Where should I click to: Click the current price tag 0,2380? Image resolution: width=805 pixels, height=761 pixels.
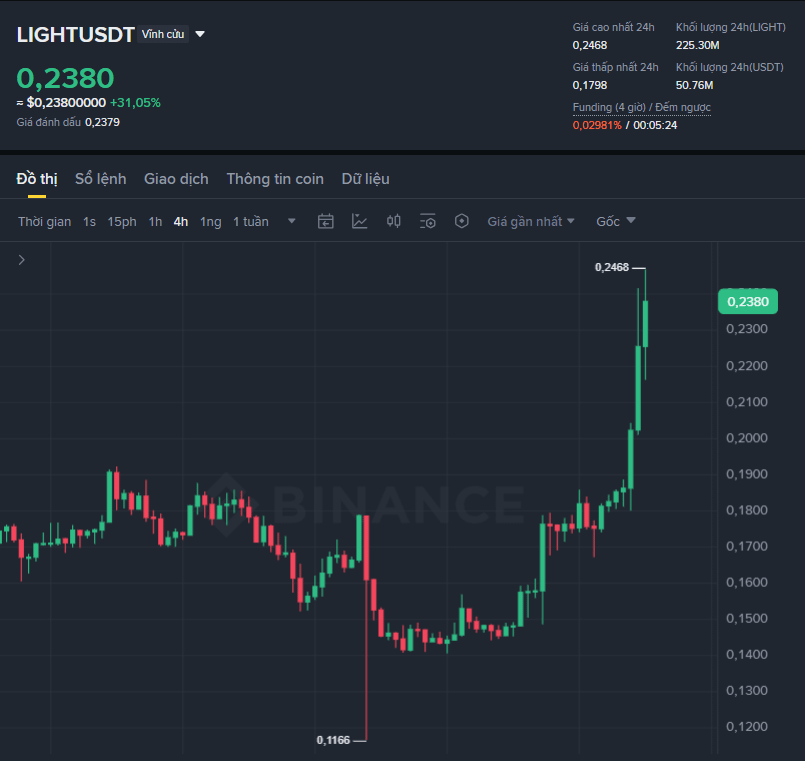pyautogui.click(x=748, y=301)
